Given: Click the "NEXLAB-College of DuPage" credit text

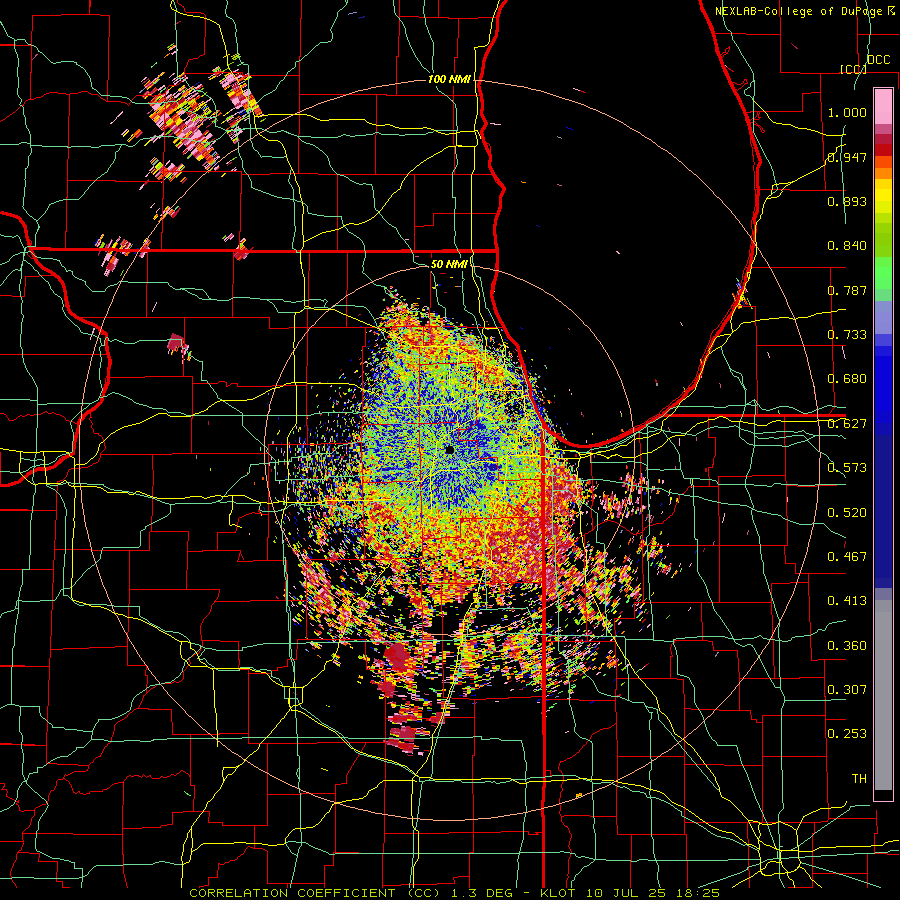Looking at the screenshot, I should (x=798, y=11).
